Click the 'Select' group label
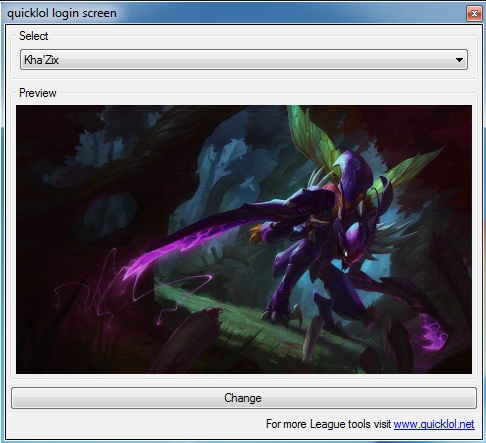 pyautogui.click(x=33, y=36)
